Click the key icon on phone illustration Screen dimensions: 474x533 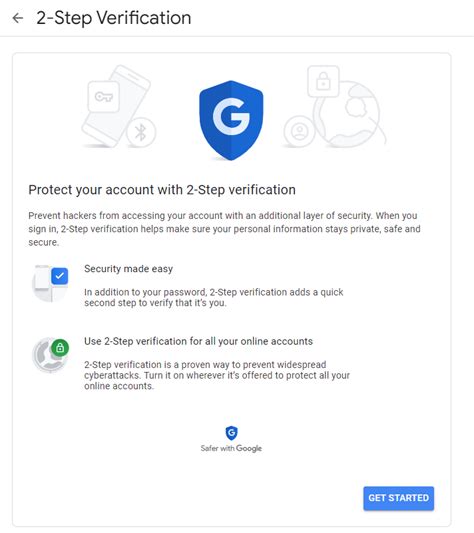104,97
